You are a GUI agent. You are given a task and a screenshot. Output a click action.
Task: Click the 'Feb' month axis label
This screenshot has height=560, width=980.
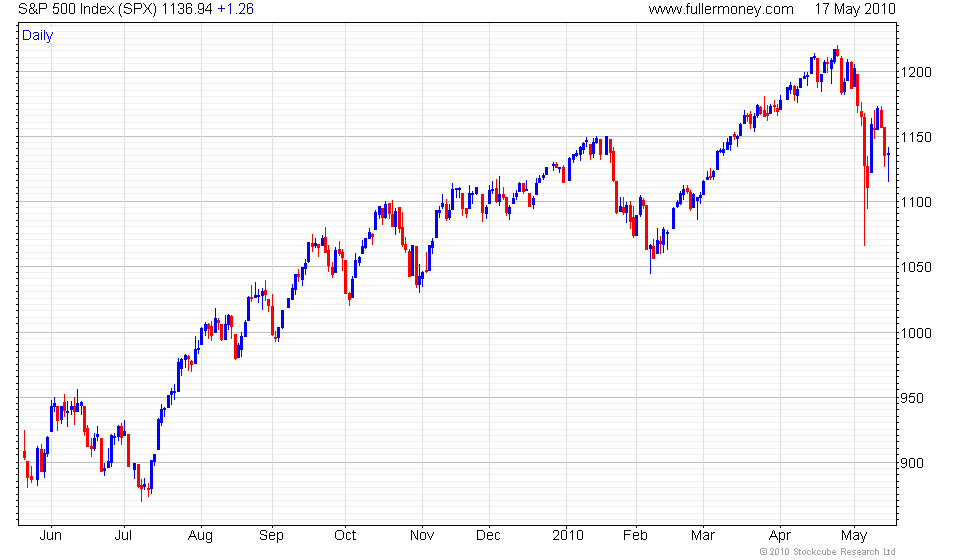pyautogui.click(x=636, y=536)
